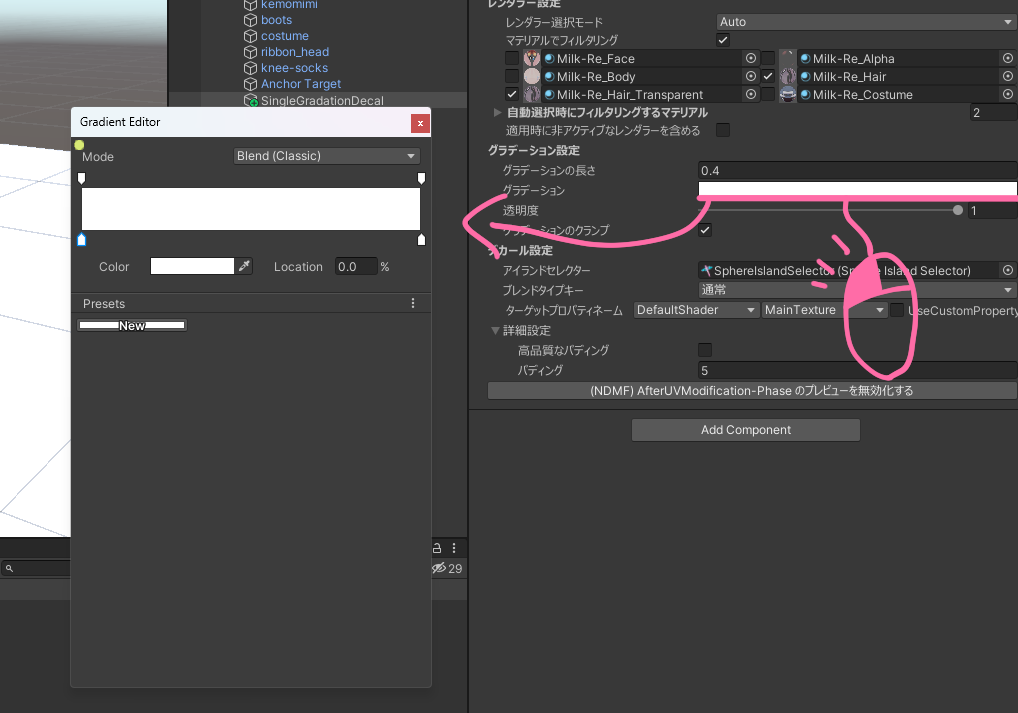Click the object picker for Milk-Re_Costume
Viewport: 1018px width, 713px height.
point(1007,95)
